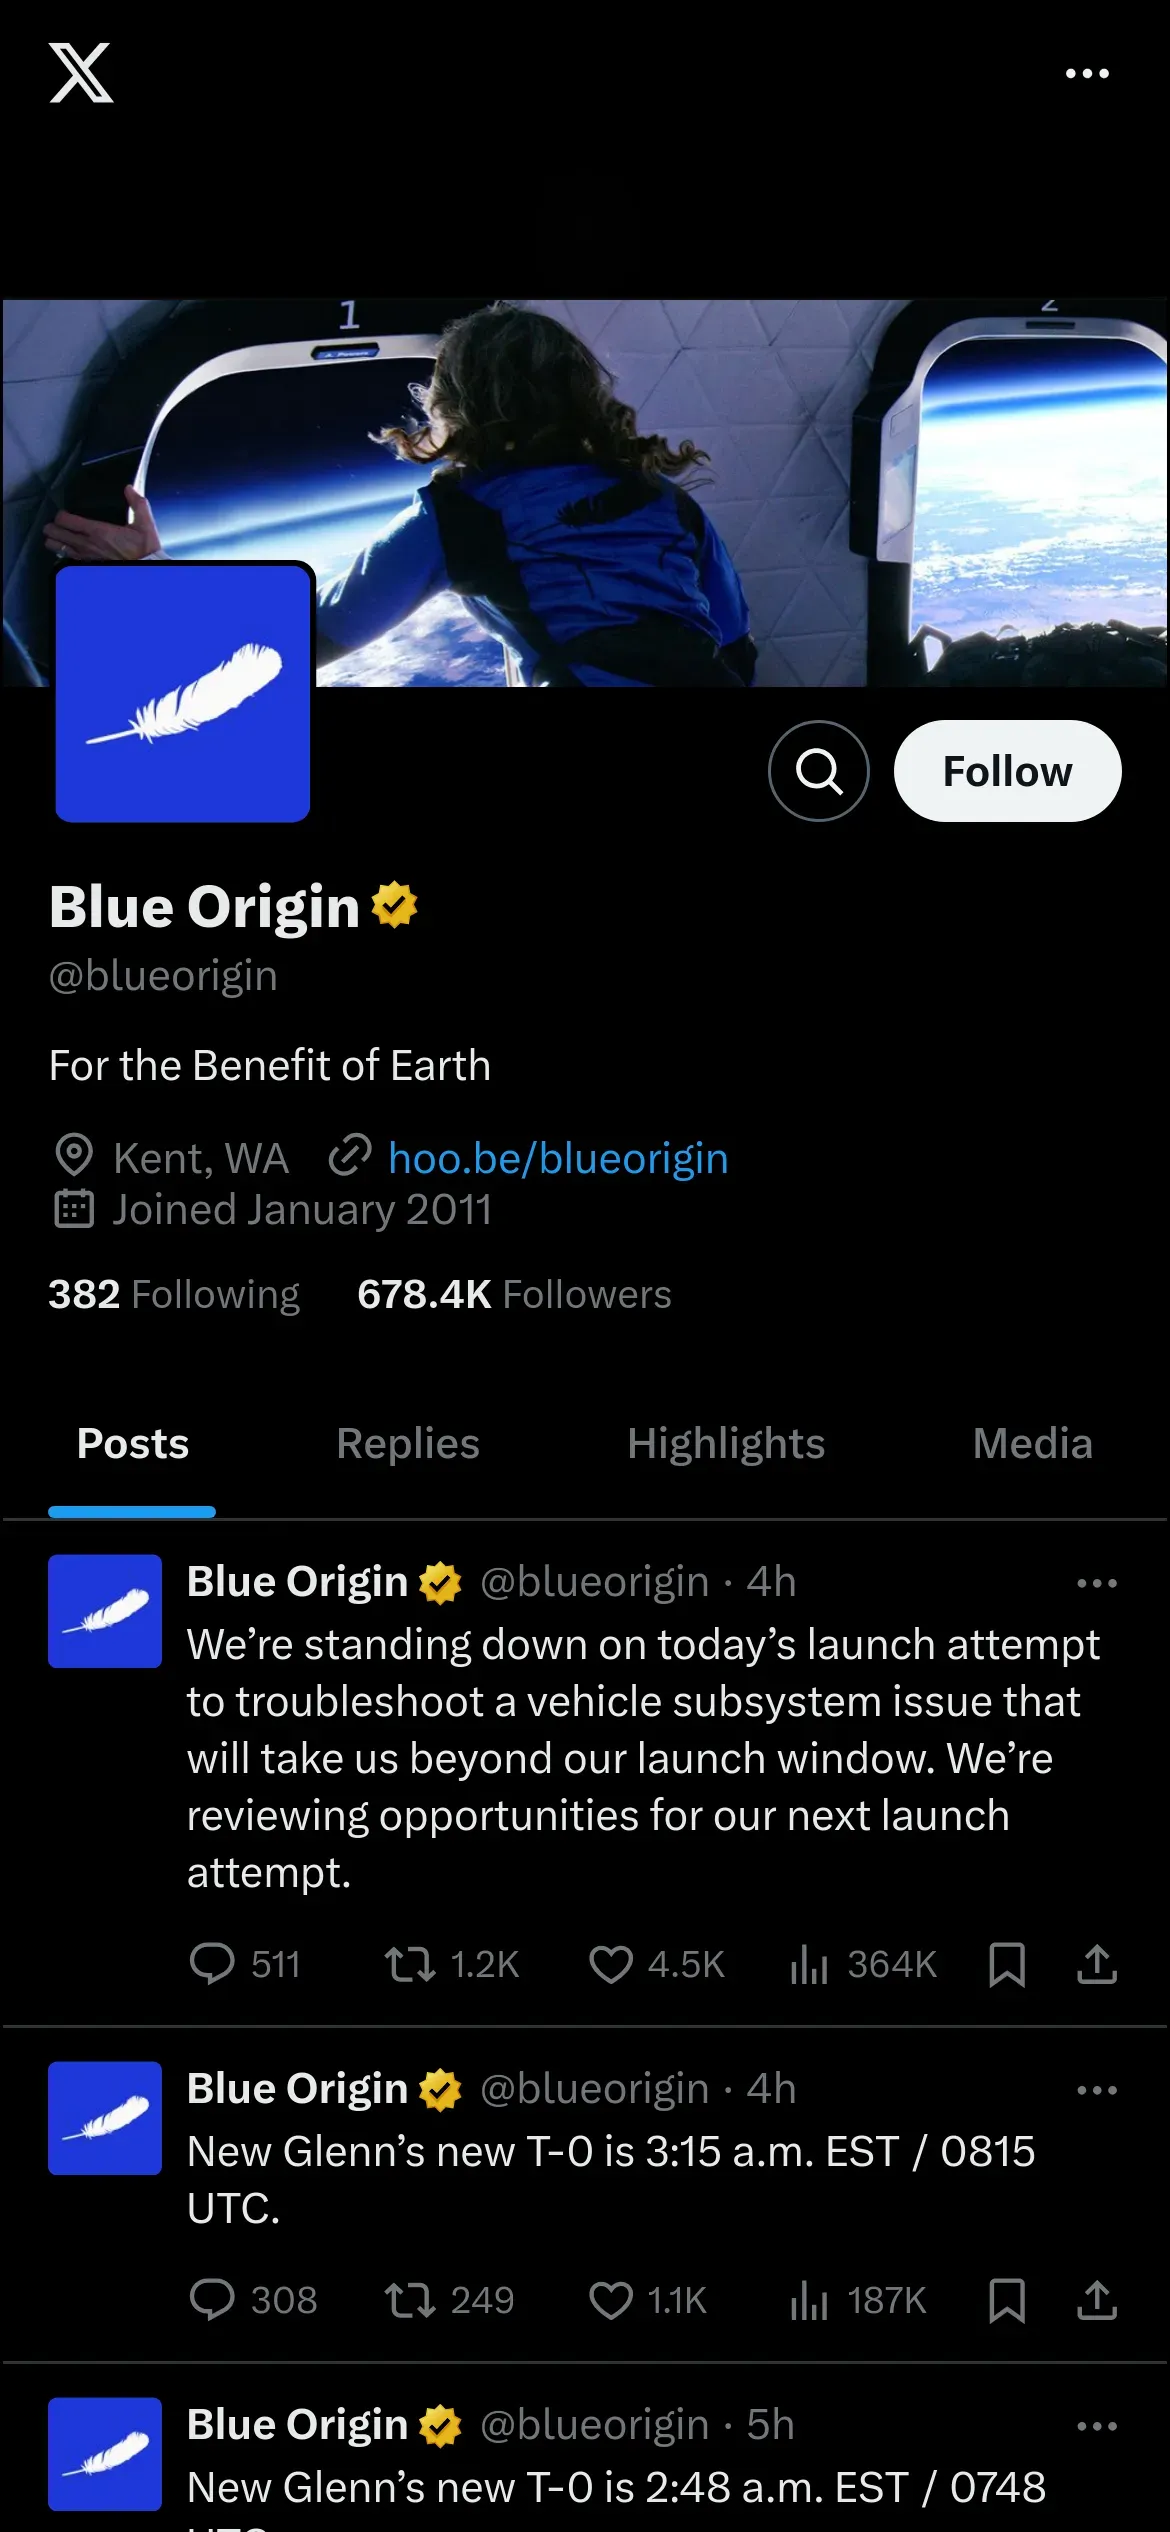1170x2532 pixels.
Task: Tap the X logo icon
Action: (x=81, y=73)
